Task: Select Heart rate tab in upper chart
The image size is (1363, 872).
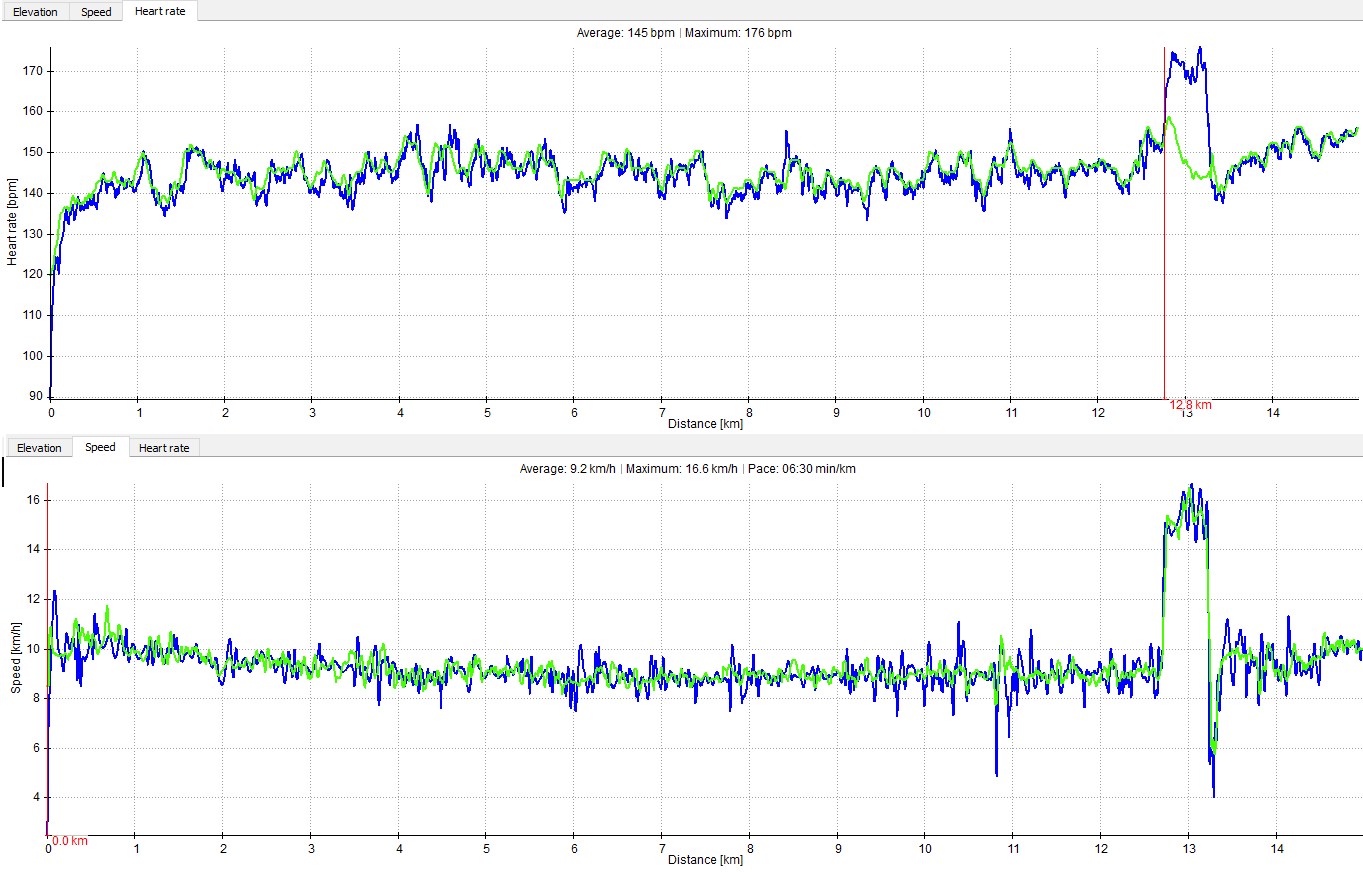Action: pos(160,11)
